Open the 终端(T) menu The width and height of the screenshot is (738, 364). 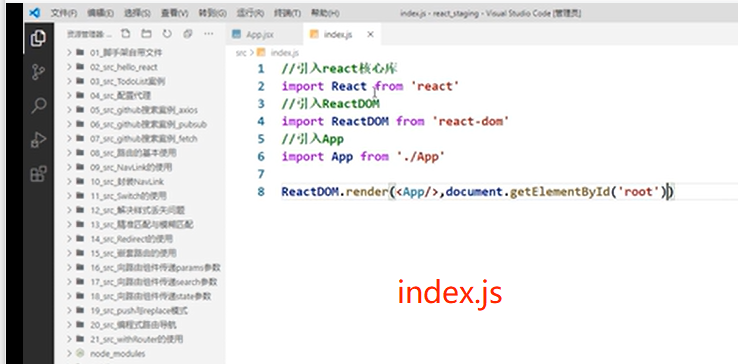pos(287,13)
